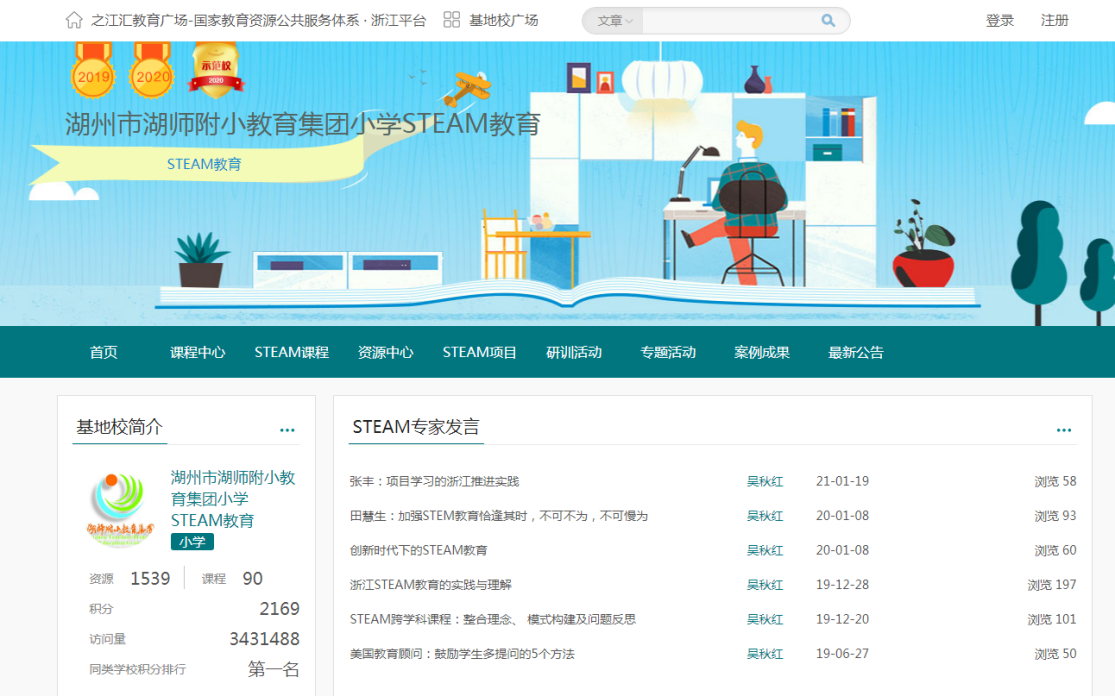This screenshot has width=1115, height=696.
Task: Focus the search text input field
Action: pos(730,21)
